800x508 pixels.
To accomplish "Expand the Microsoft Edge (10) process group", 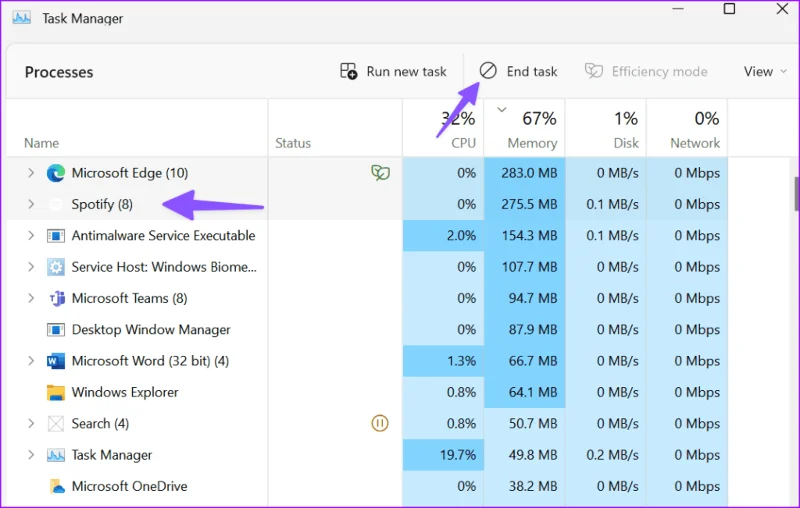I will (31, 173).
